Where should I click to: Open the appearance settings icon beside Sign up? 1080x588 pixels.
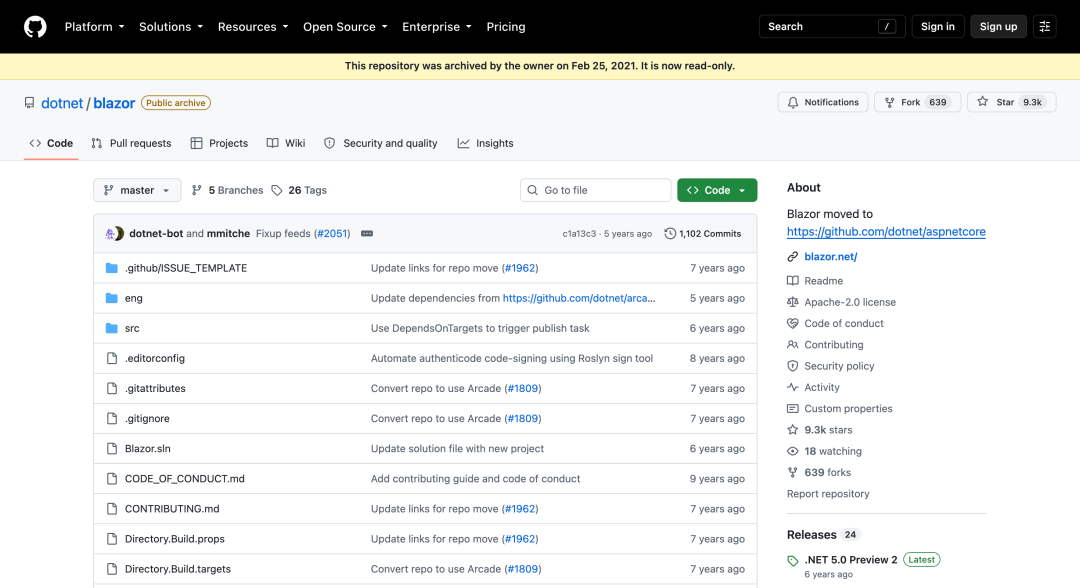(1044, 27)
